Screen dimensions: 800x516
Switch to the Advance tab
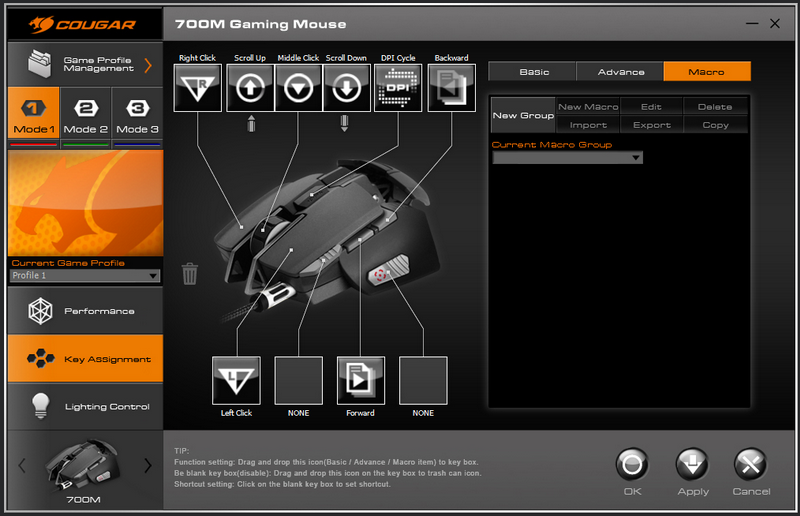(x=620, y=71)
